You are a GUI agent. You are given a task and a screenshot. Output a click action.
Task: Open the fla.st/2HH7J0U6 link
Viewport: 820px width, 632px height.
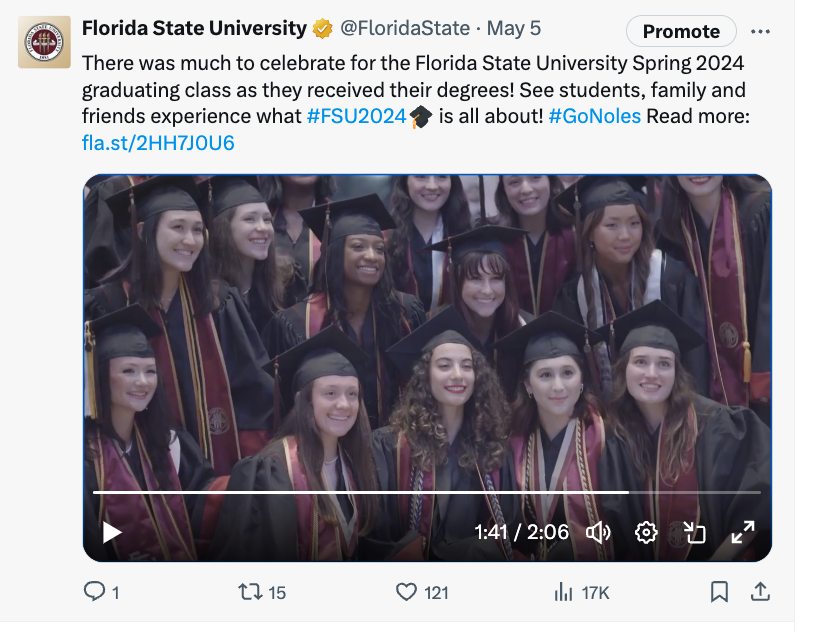(158, 143)
